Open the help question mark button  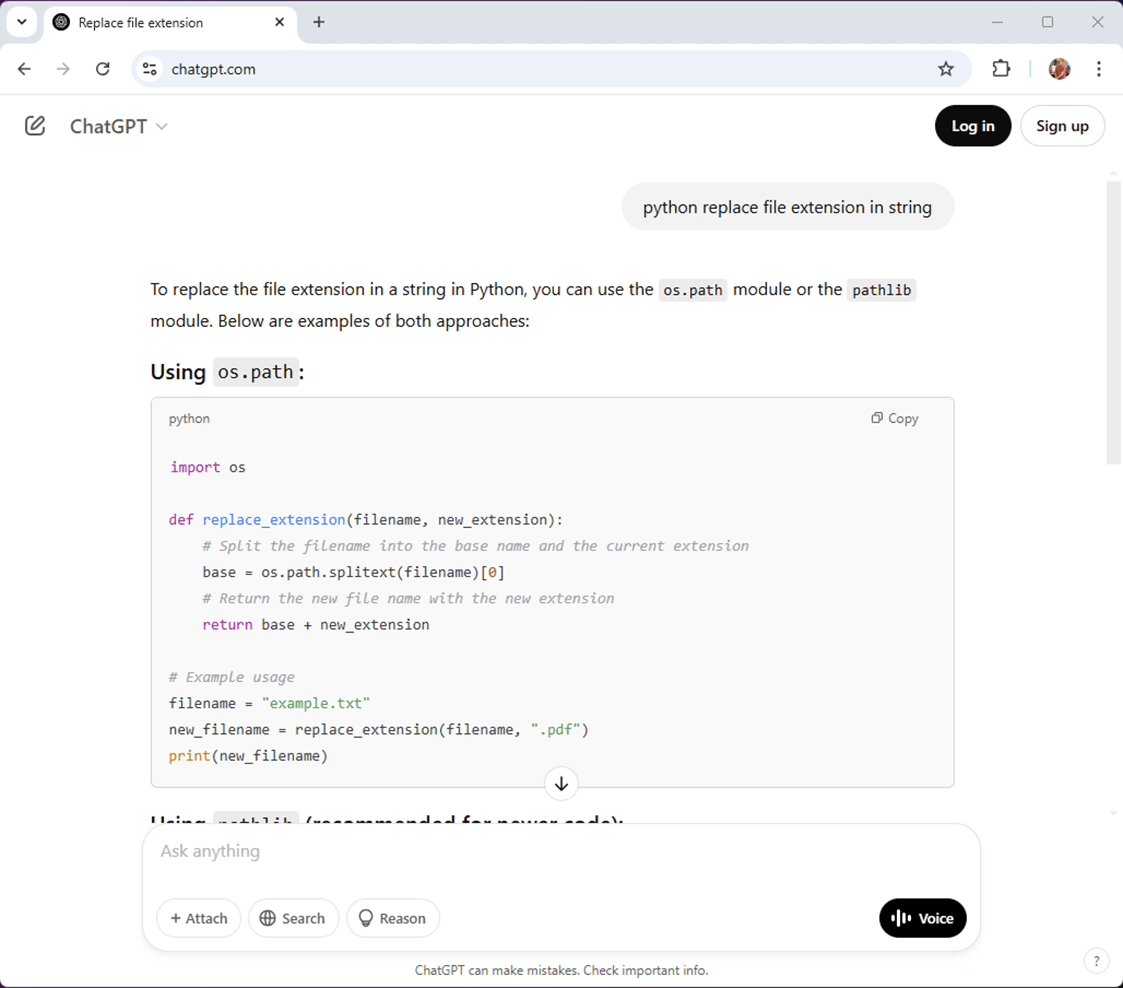pyautogui.click(x=1096, y=961)
